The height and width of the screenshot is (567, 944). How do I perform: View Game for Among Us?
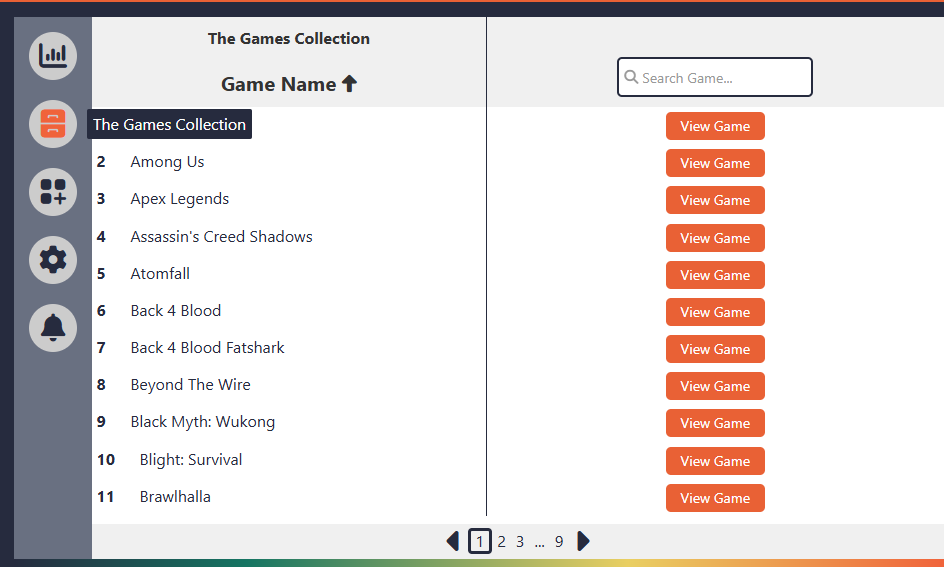click(715, 163)
